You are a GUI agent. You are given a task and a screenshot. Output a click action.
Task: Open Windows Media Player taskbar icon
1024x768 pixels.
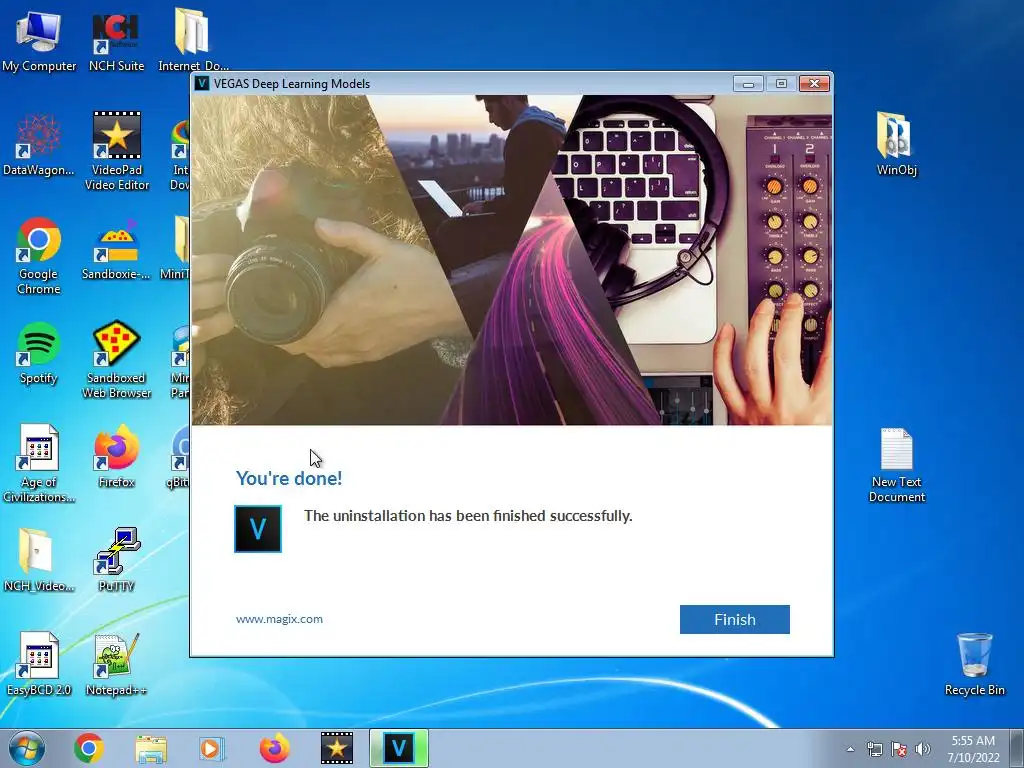[212, 748]
